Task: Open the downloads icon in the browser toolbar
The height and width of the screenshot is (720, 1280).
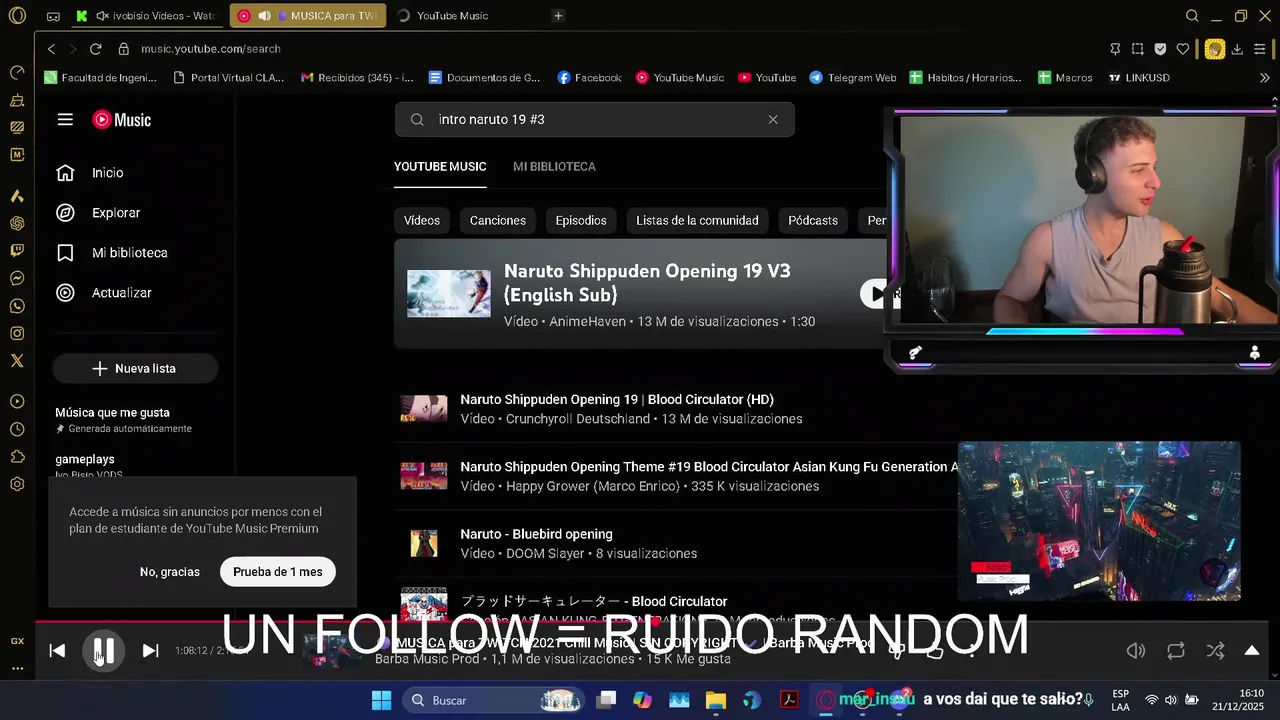Action: [x=1237, y=49]
